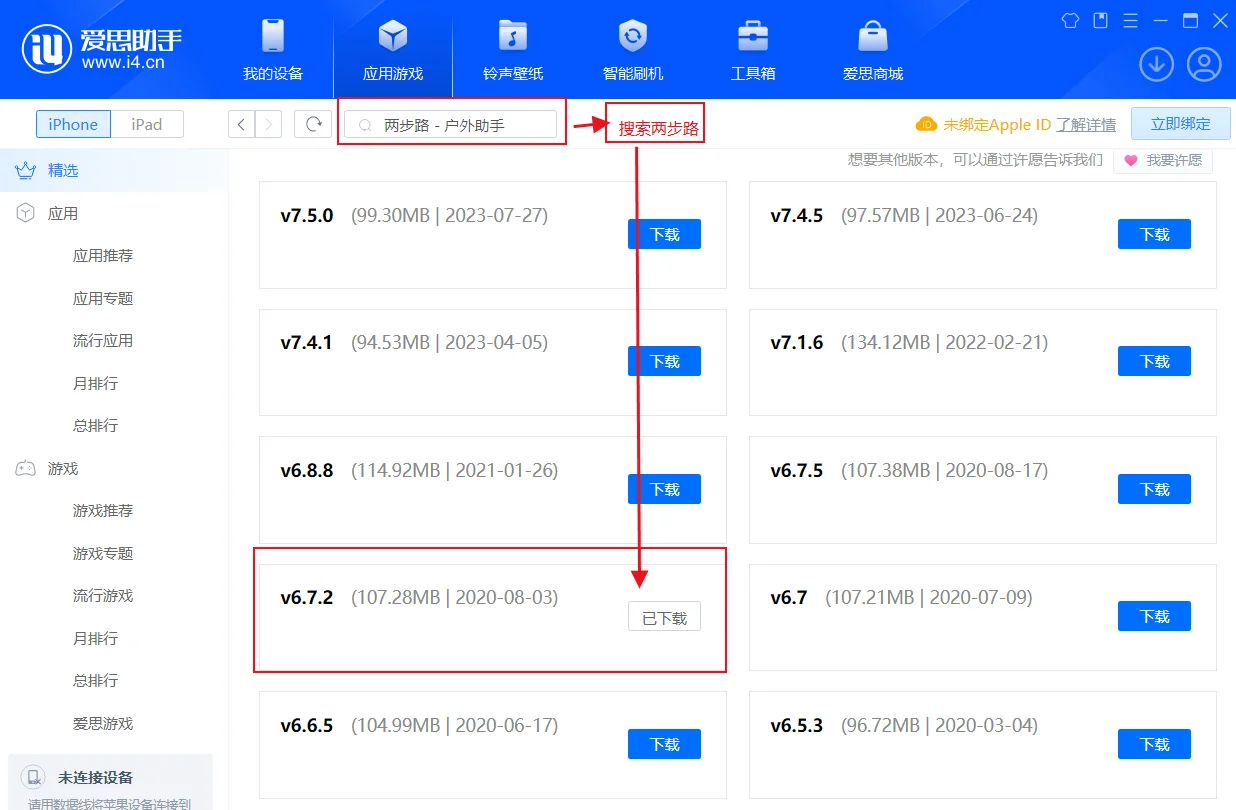Screen dimensions: 1236x810
Task: Open the download manager arrow icon
Action: tap(1157, 65)
